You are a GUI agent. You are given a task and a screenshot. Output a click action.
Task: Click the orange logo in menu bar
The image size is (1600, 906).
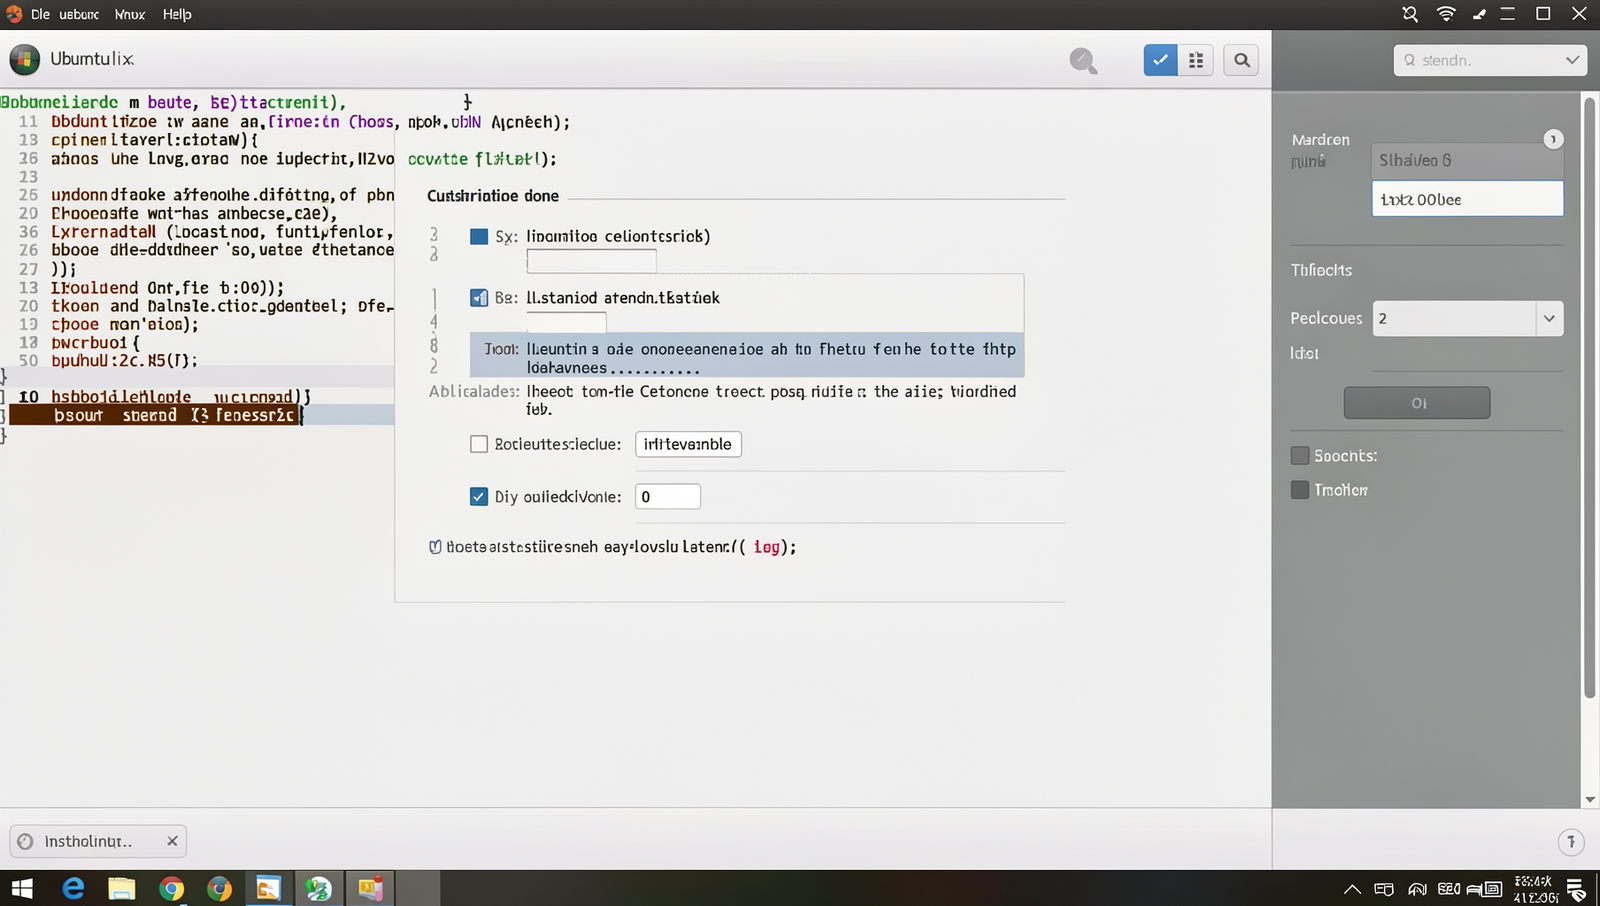[14, 14]
